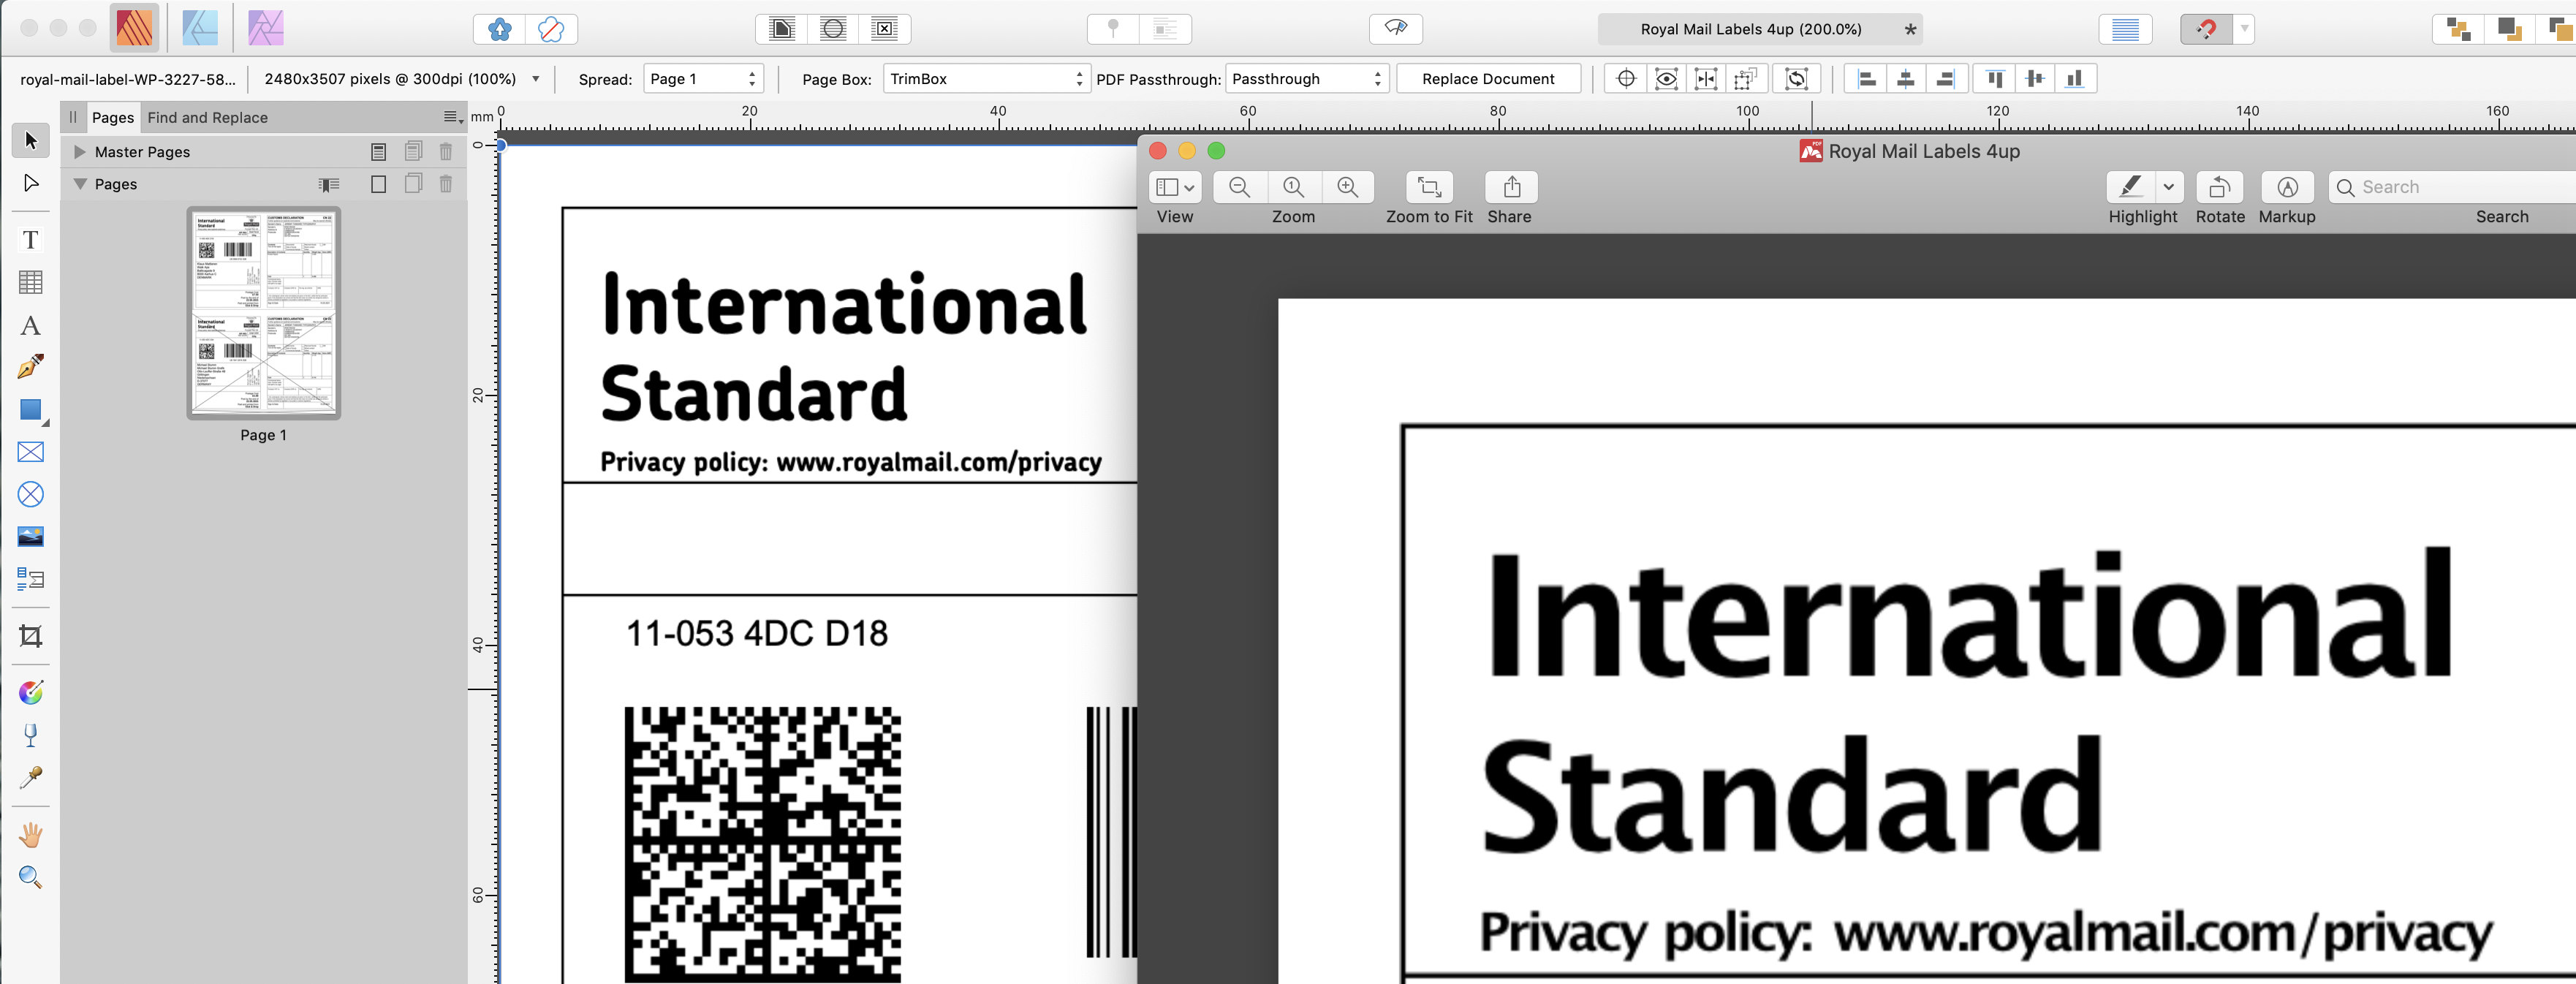Open the Page Box dropdown showing TrimBox
Screen dimensions: 2576x984
985,78
